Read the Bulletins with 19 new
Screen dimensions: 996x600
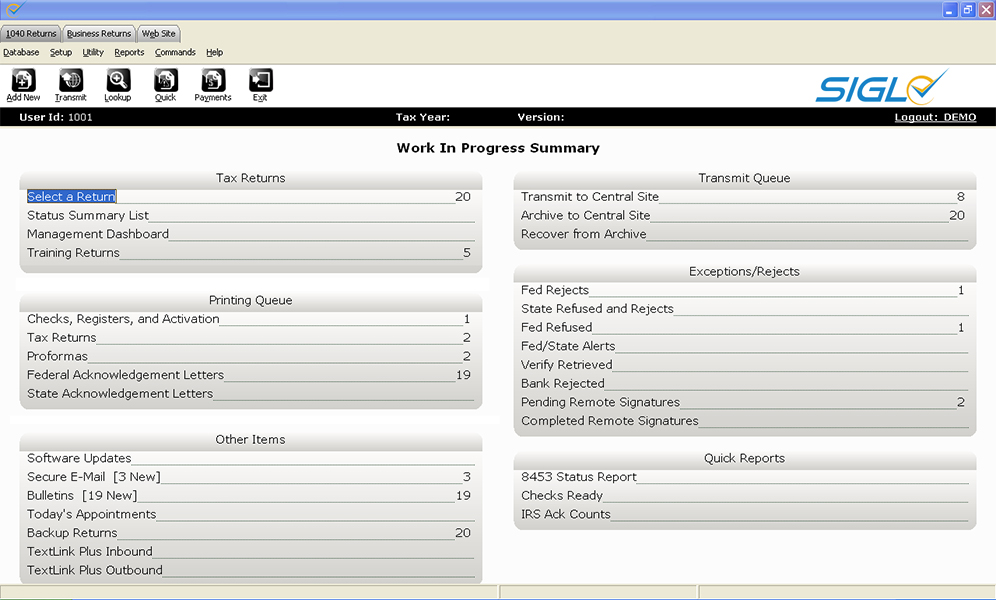[x=82, y=495]
